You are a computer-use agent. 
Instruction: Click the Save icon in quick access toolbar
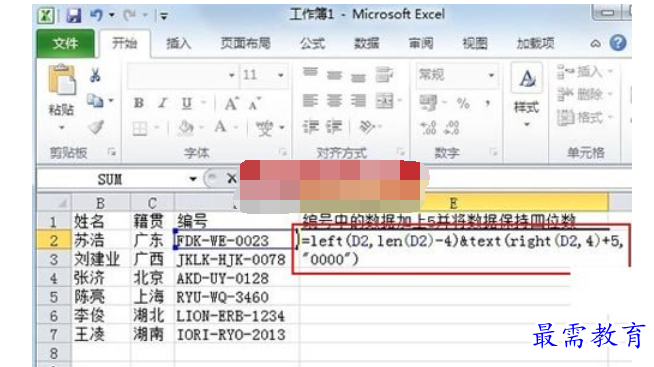[x=73, y=16]
